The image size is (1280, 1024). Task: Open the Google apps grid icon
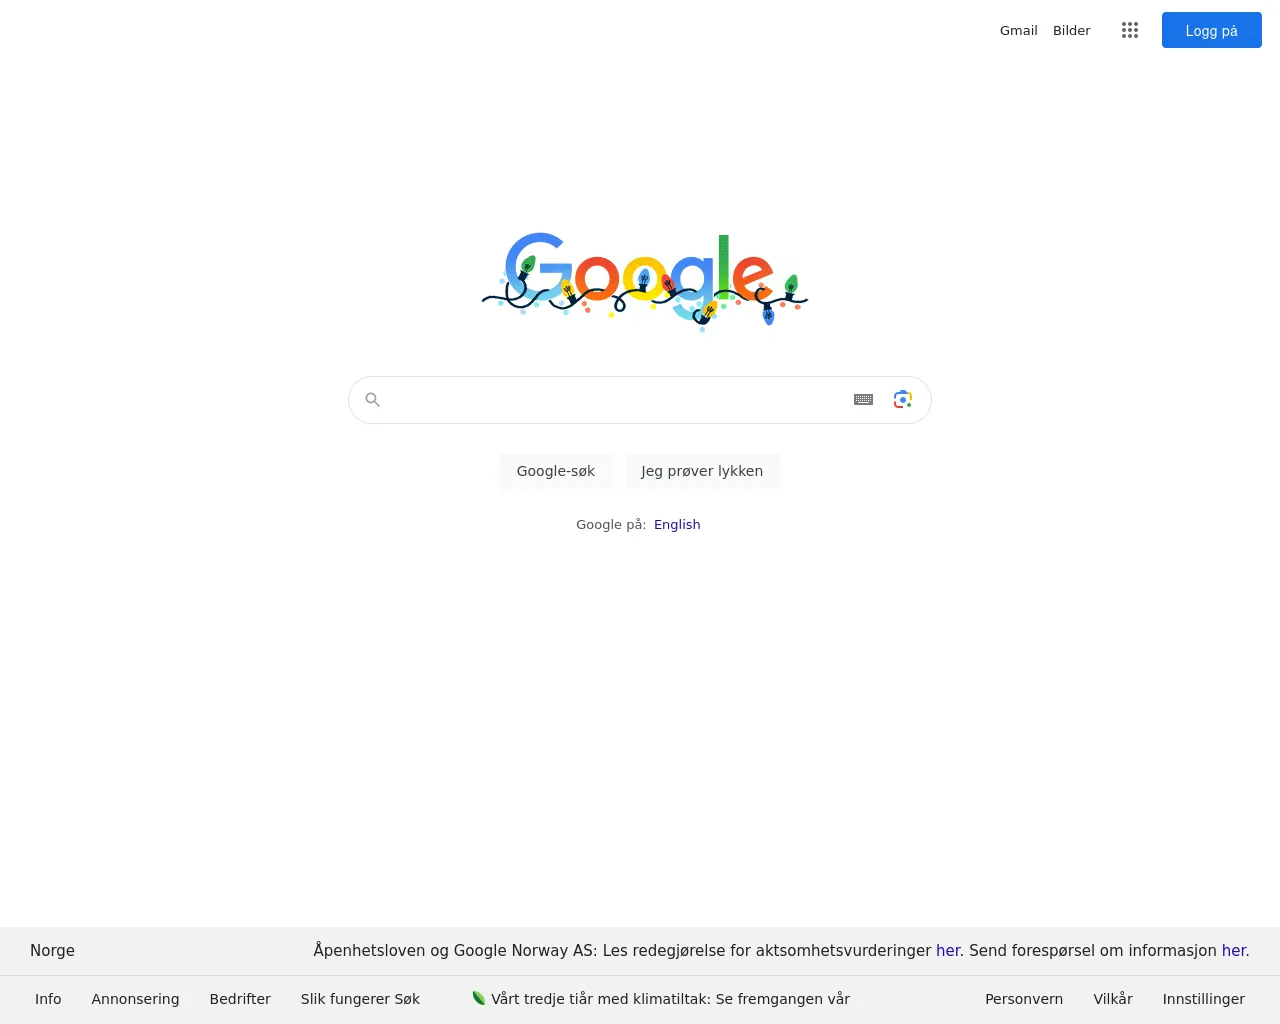click(x=1130, y=30)
